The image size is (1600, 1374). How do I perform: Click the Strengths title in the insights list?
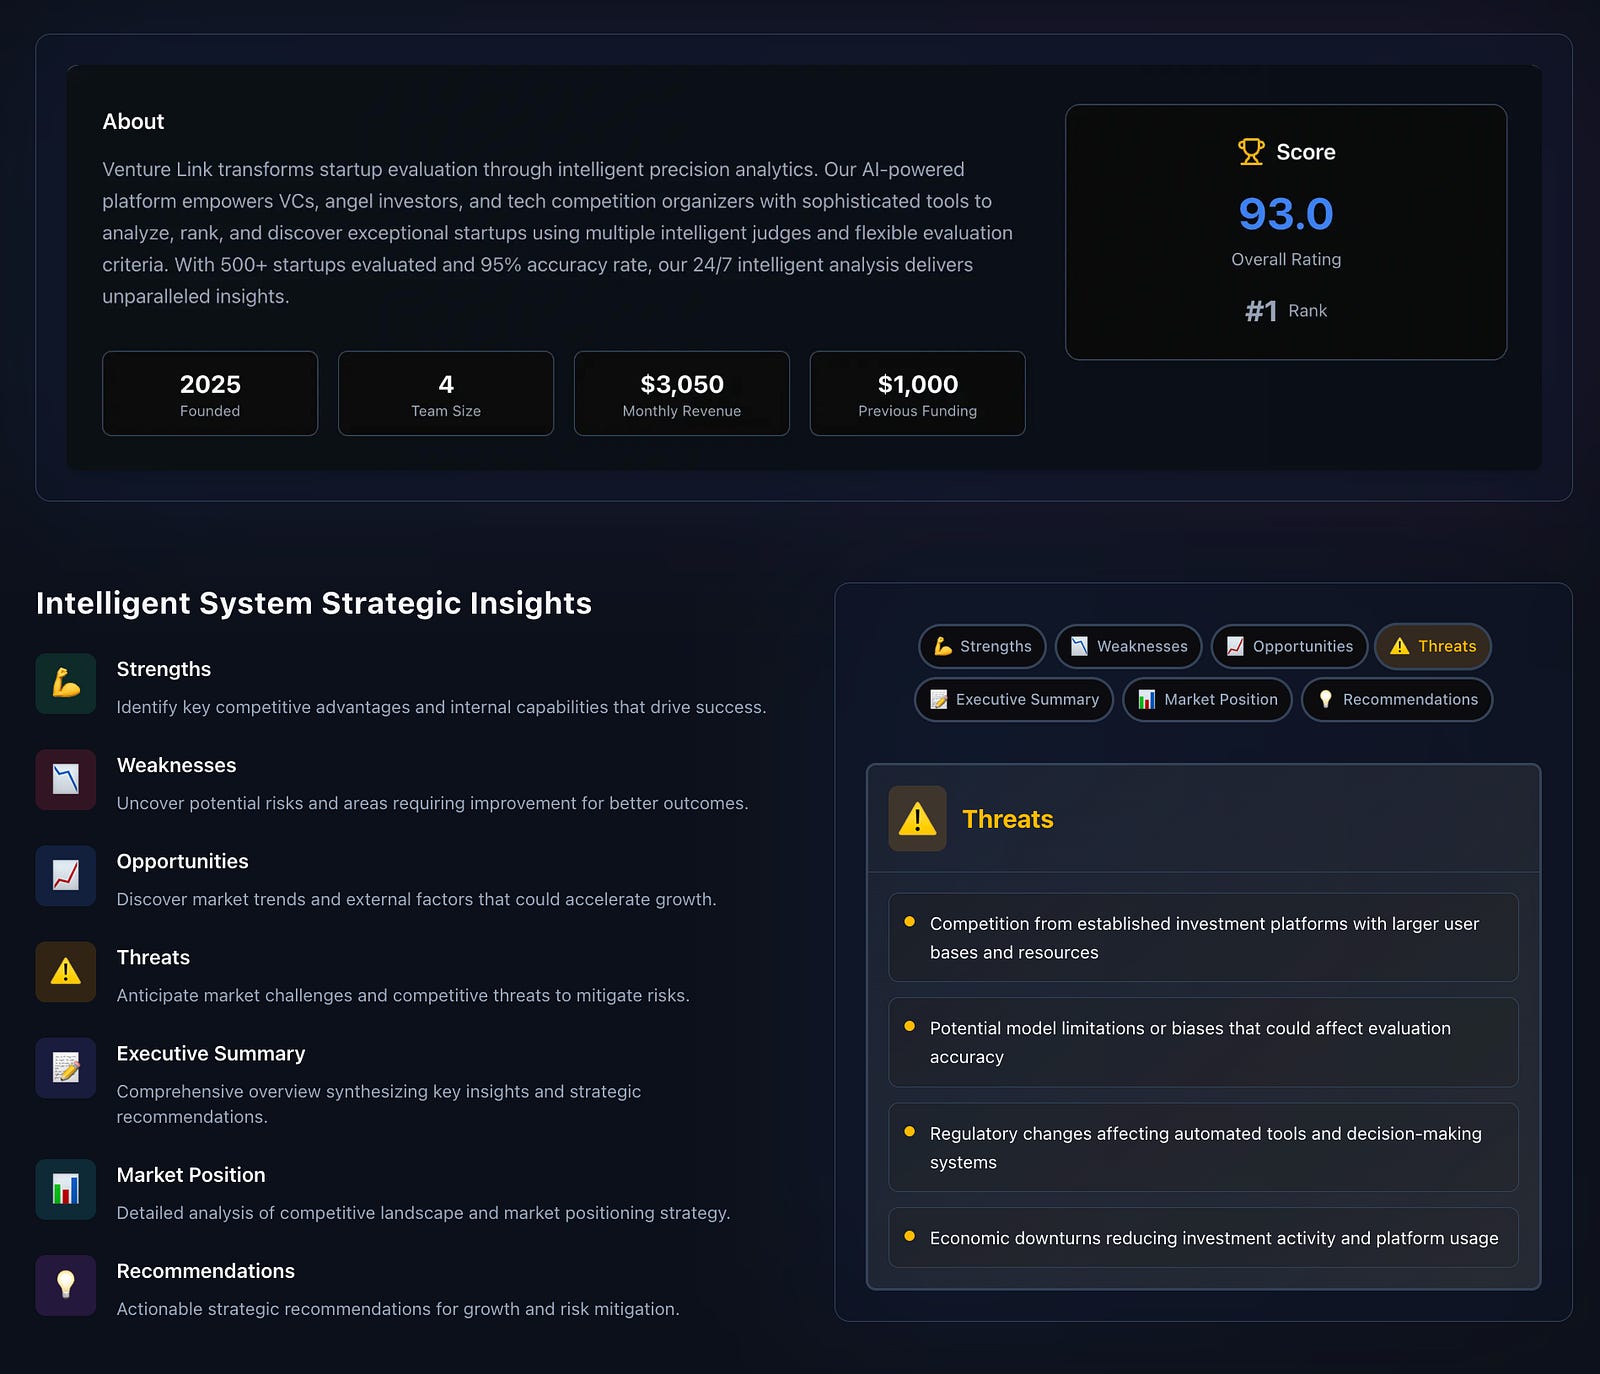coord(164,669)
